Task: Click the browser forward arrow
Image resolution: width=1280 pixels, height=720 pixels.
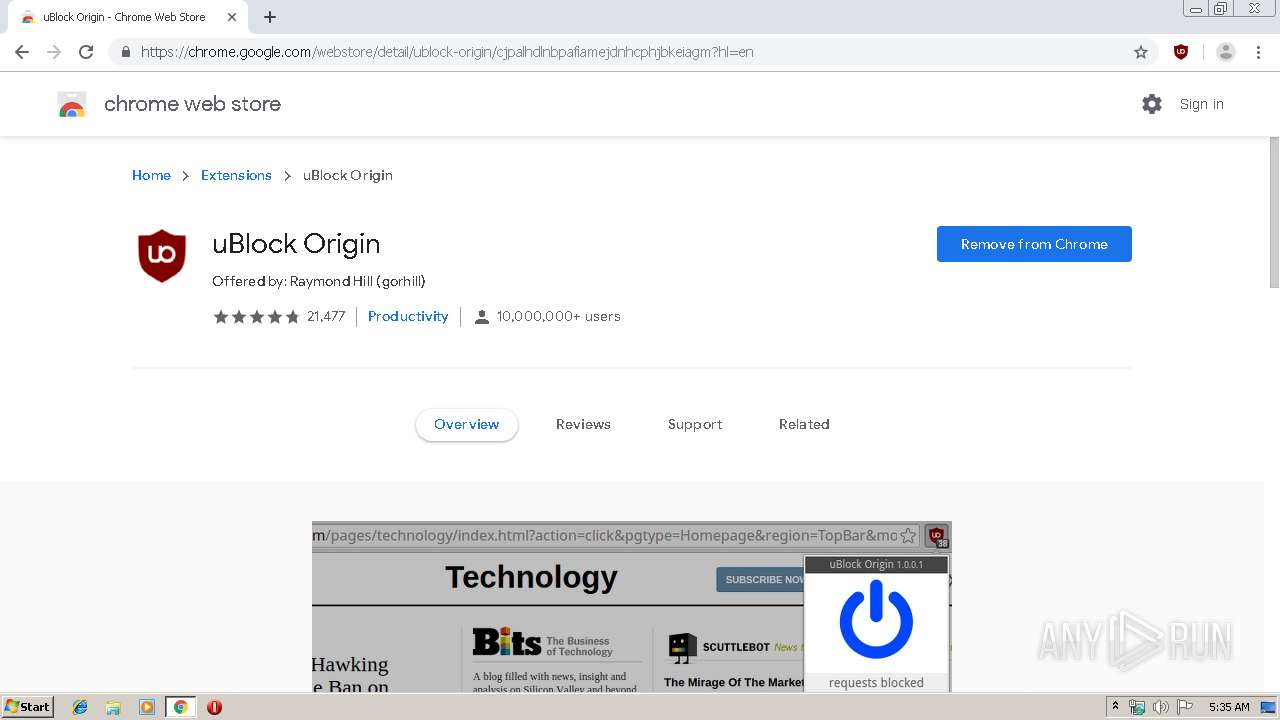Action: tap(54, 52)
